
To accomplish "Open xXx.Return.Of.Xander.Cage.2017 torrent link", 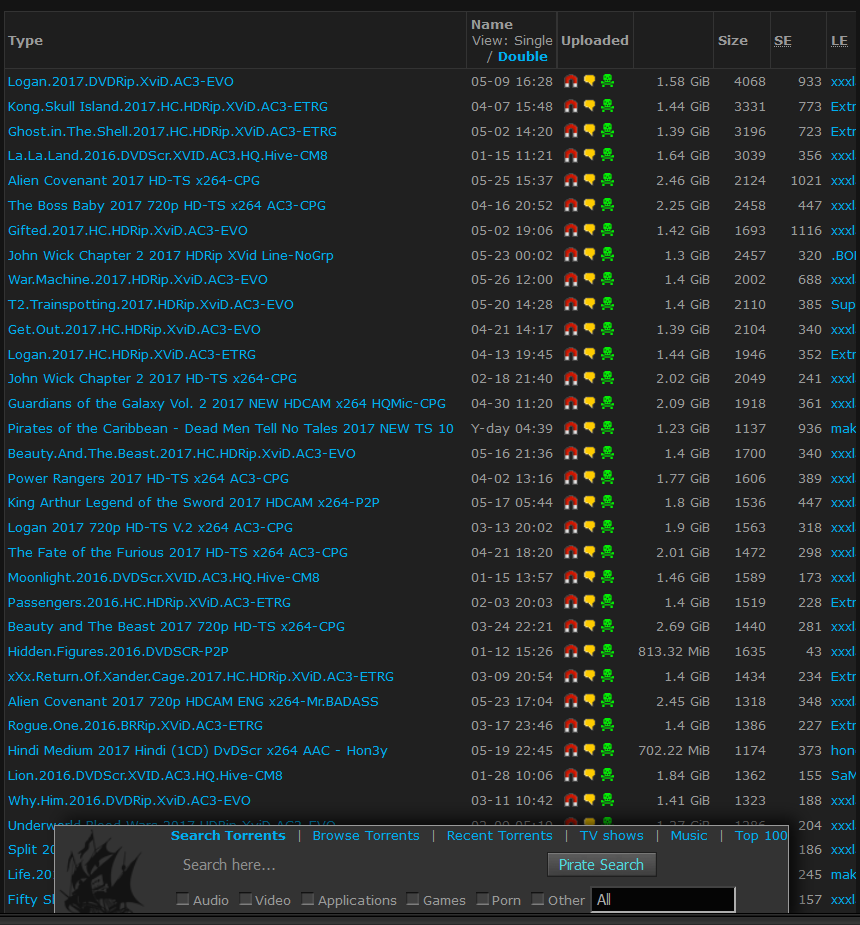I will point(201,676).
